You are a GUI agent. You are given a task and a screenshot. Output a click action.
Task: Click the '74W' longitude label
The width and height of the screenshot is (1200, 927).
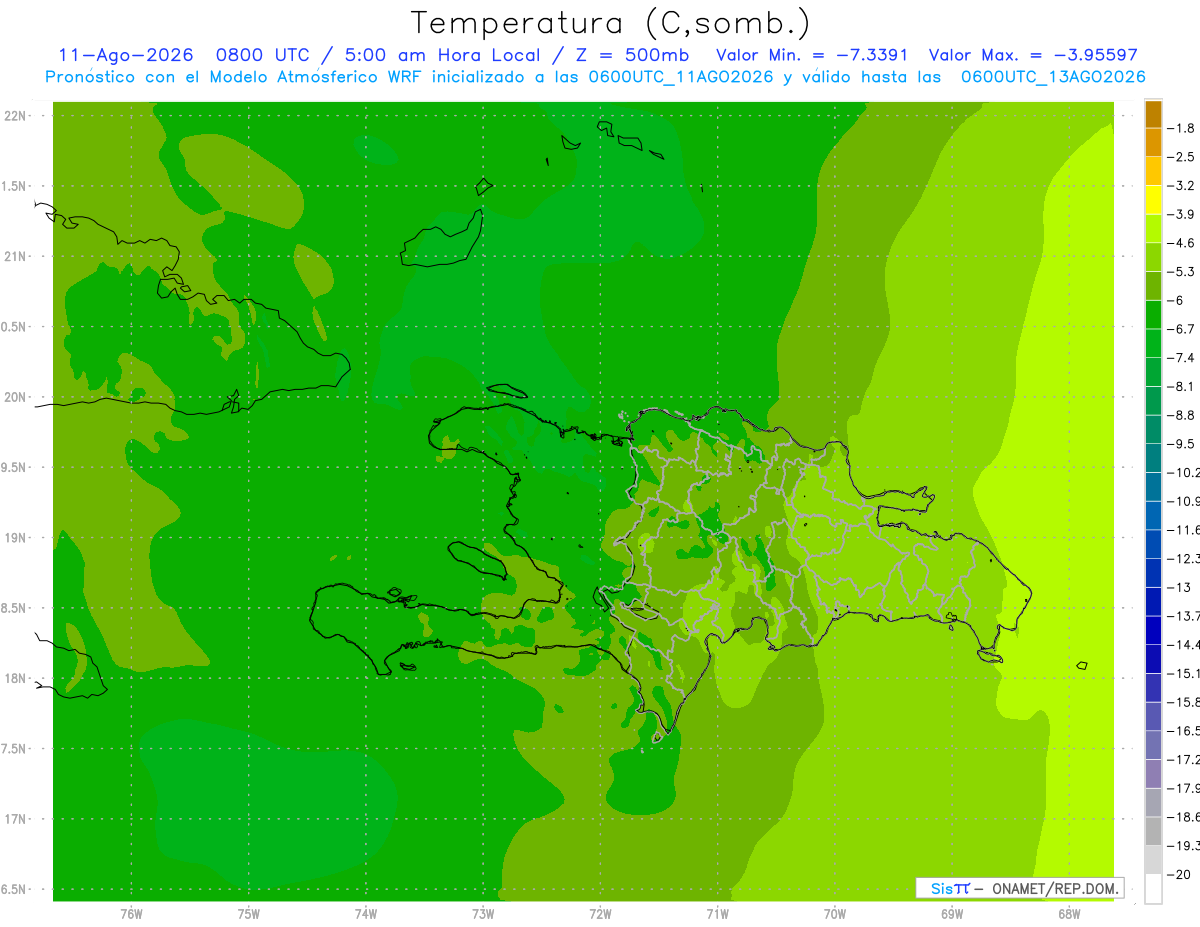click(x=366, y=914)
